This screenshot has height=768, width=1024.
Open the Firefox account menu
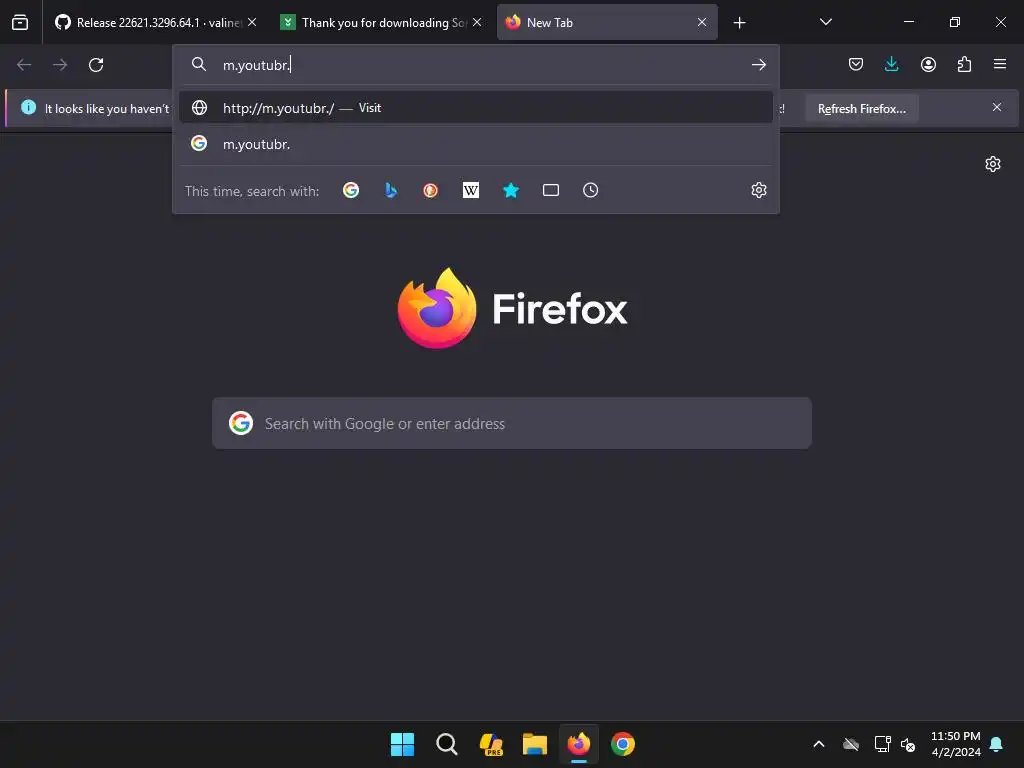click(x=928, y=64)
